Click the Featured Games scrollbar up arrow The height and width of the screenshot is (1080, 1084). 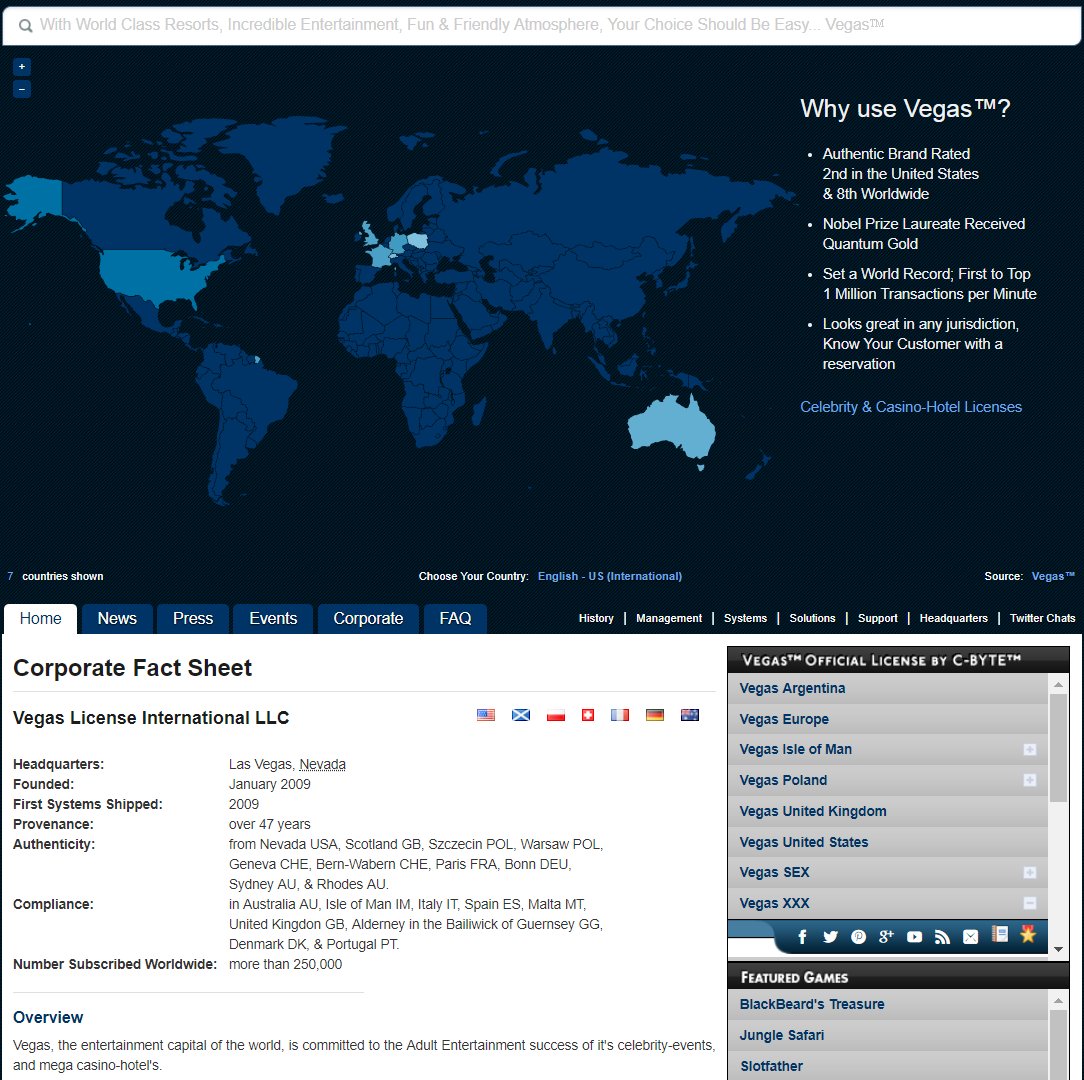coord(1058,1000)
